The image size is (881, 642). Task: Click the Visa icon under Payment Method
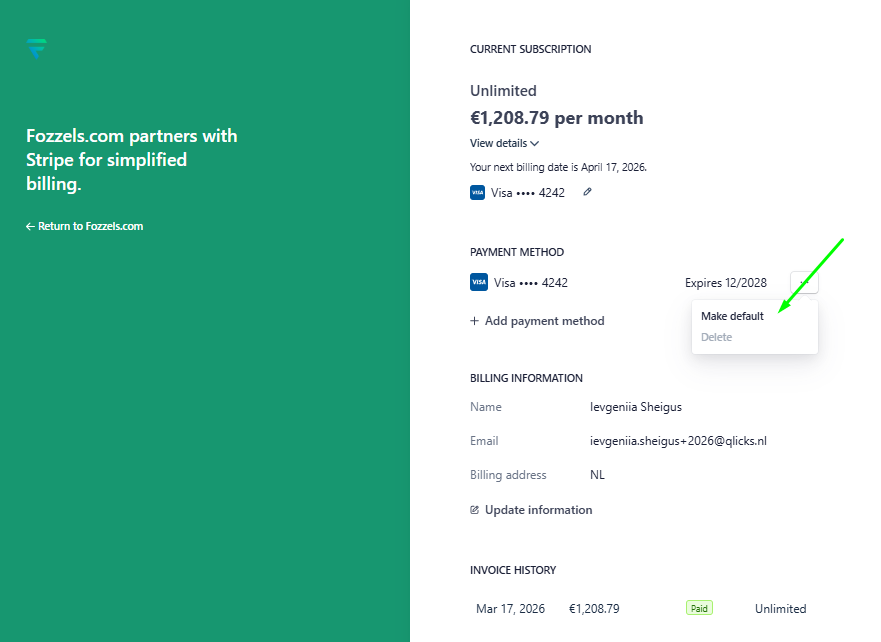(478, 283)
